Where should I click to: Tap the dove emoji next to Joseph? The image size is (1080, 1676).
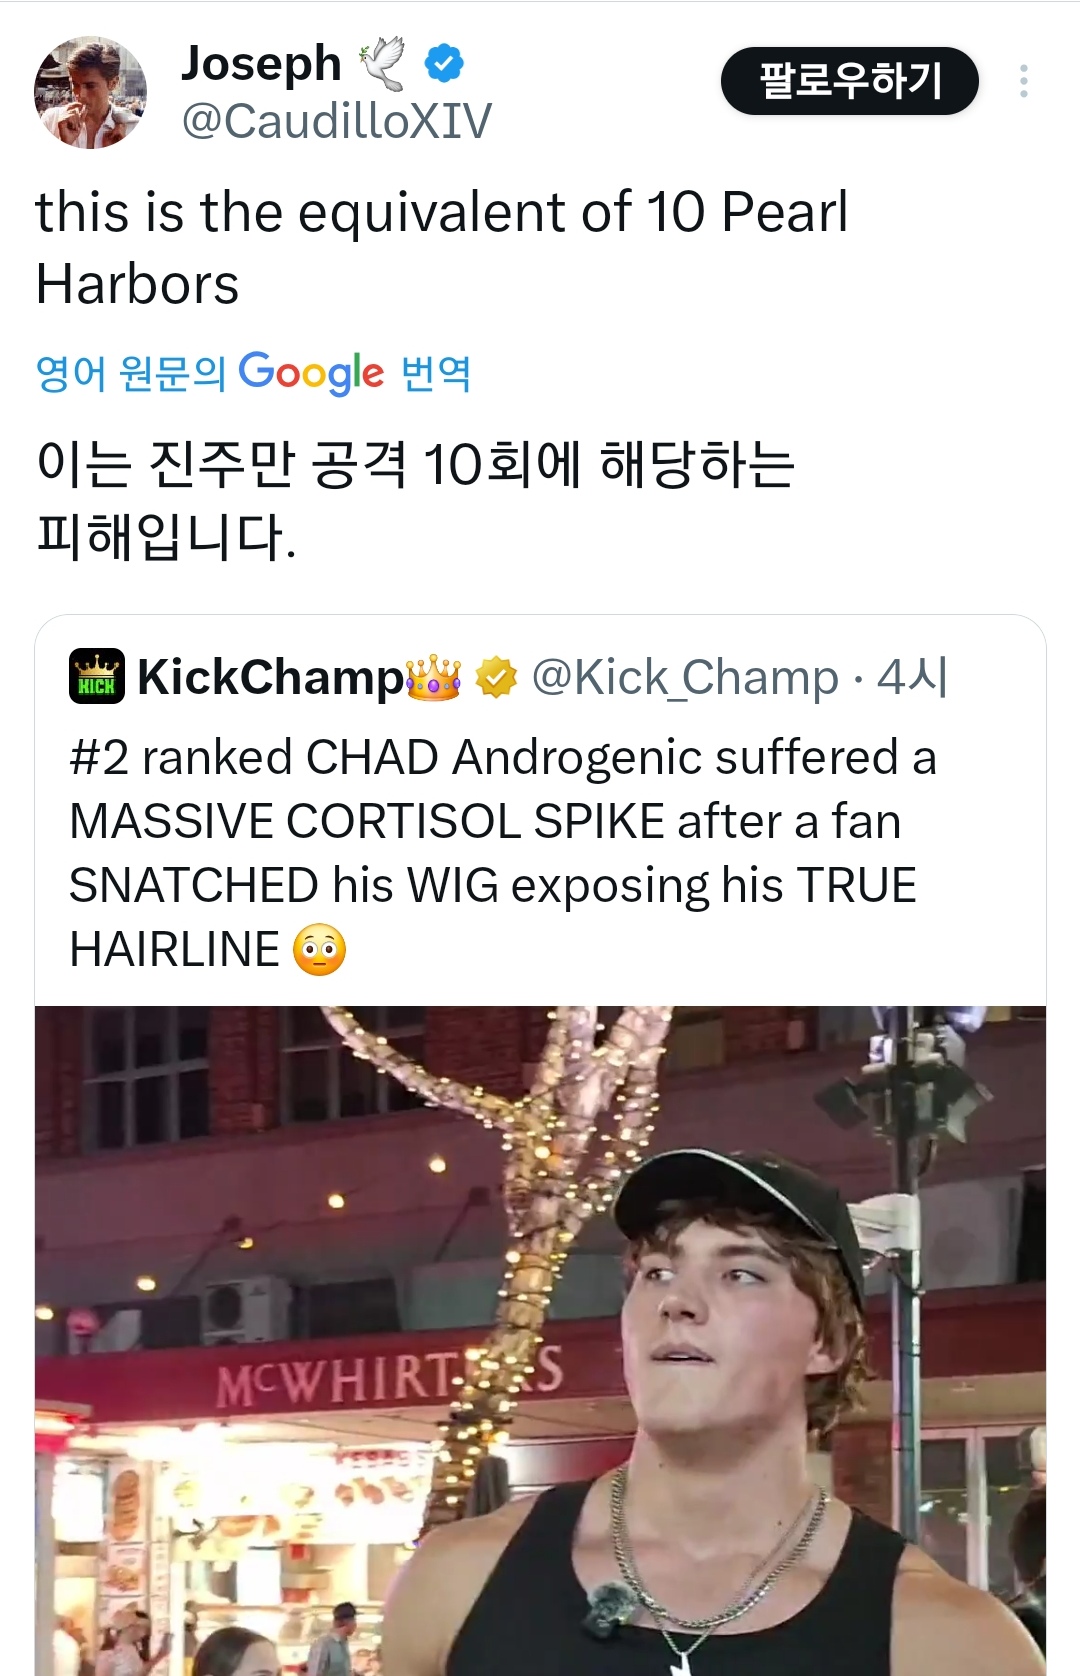pyautogui.click(x=382, y=64)
